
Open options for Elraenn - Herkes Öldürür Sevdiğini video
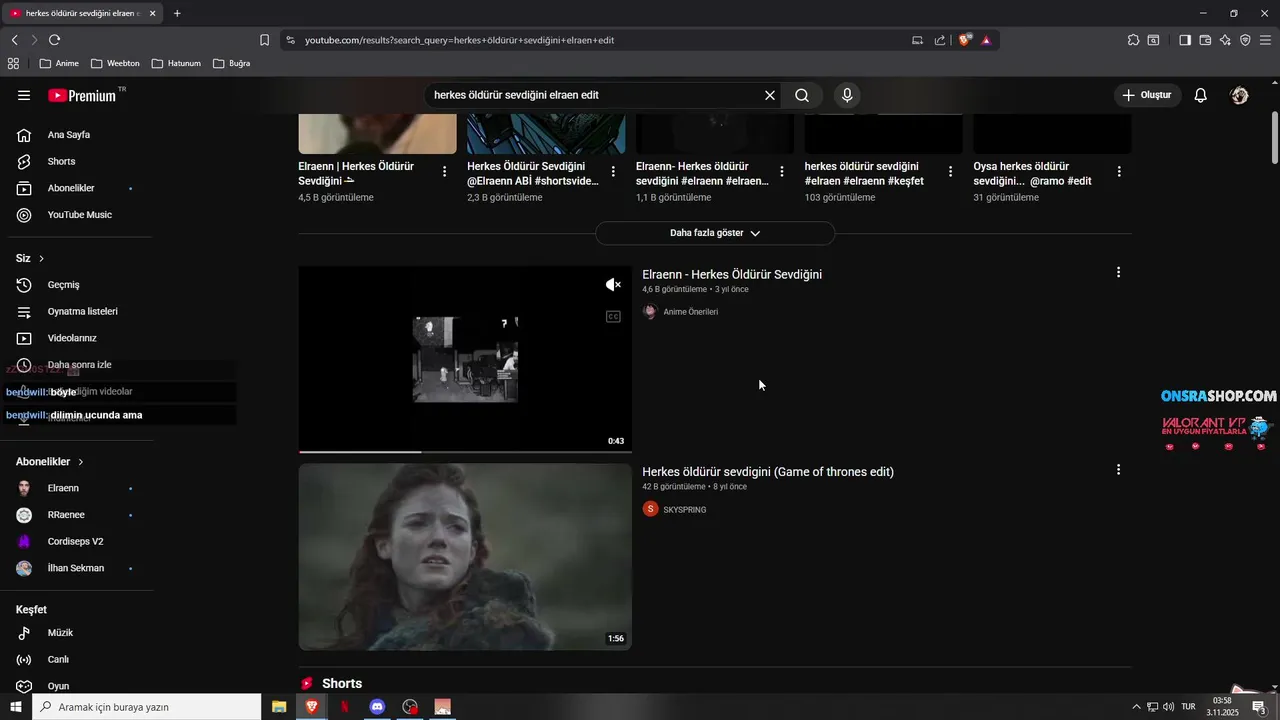click(1118, 272)
